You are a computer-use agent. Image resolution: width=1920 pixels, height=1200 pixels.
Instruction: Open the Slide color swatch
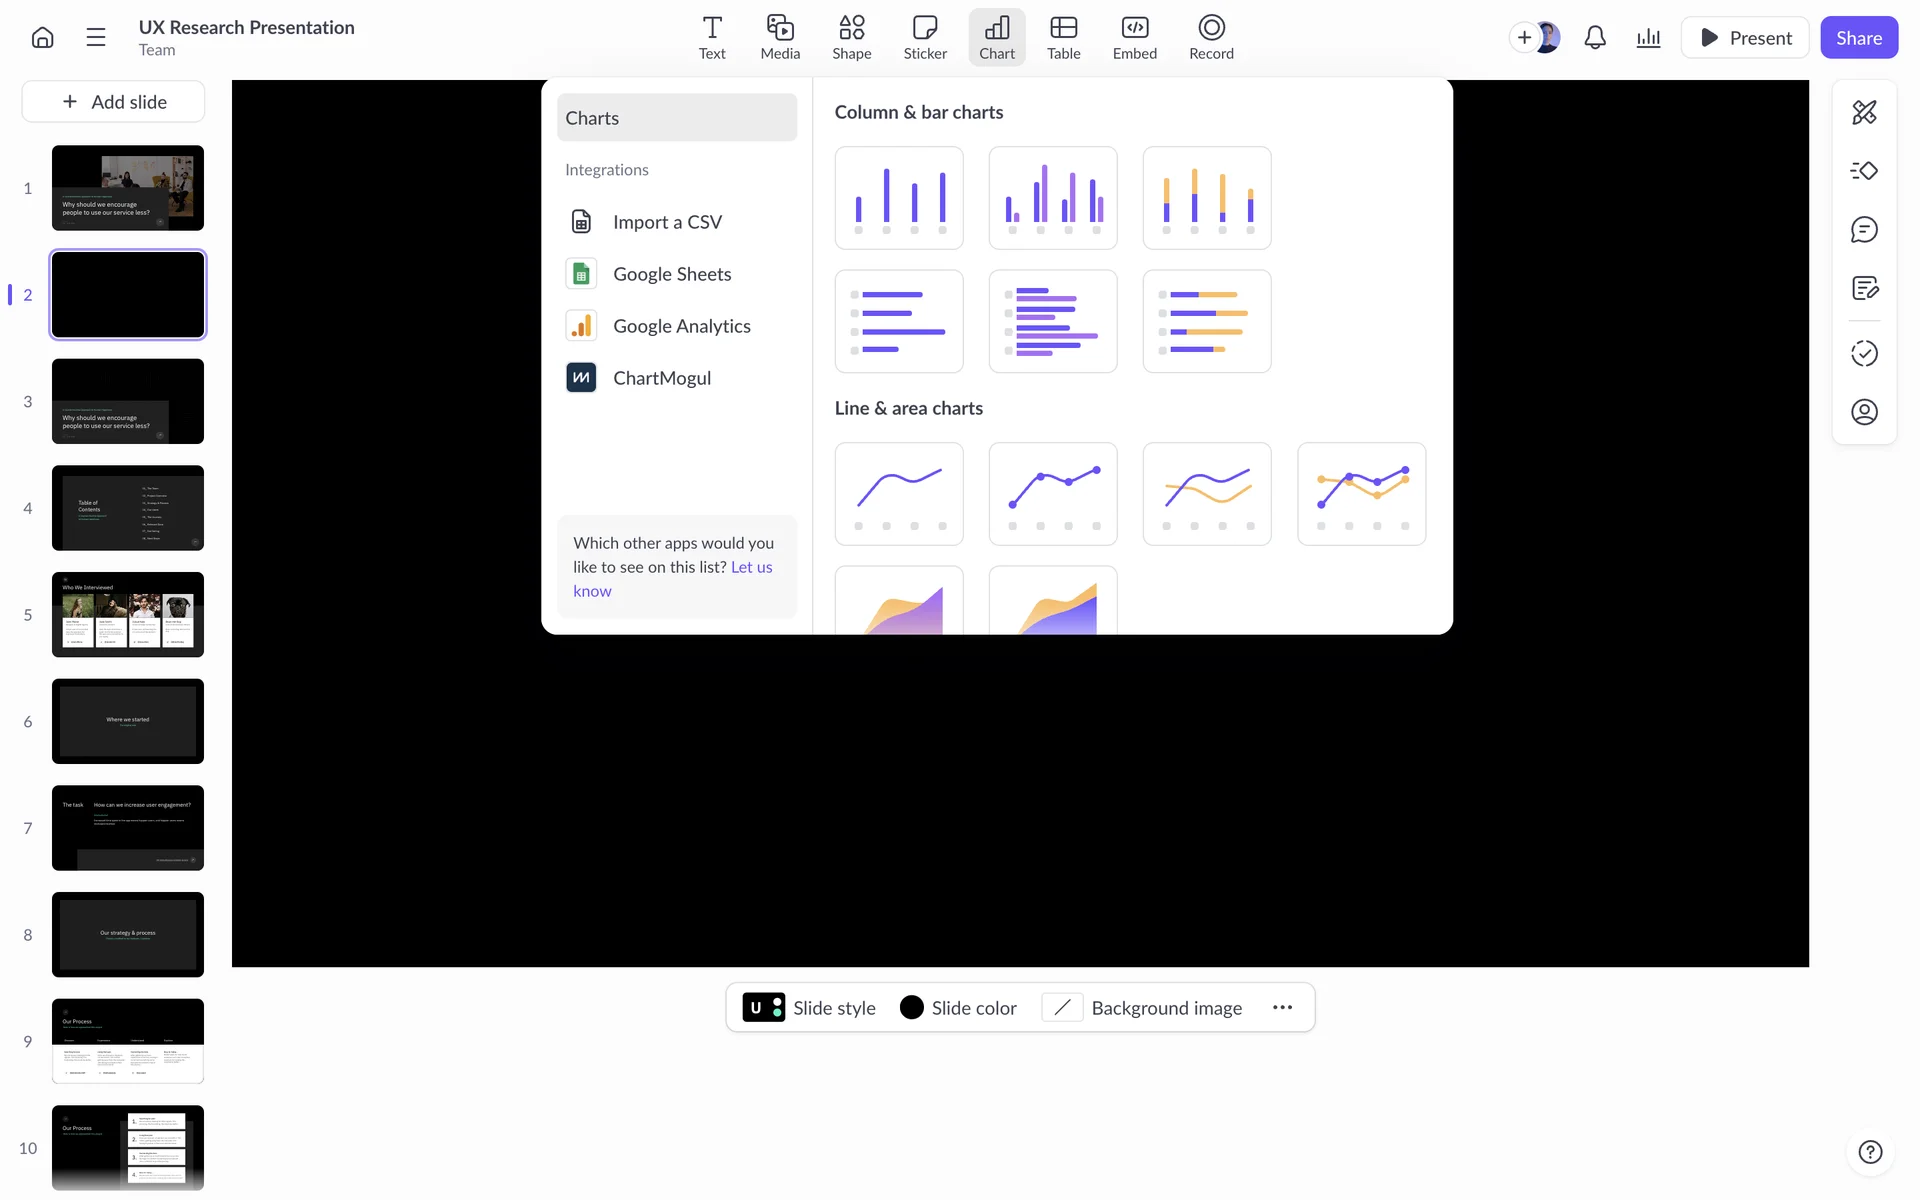click(x=911, y=1007)
